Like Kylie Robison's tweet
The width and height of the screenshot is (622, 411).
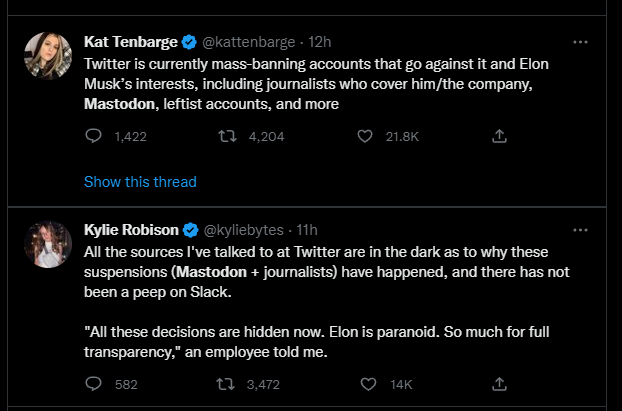pos(365,384)
